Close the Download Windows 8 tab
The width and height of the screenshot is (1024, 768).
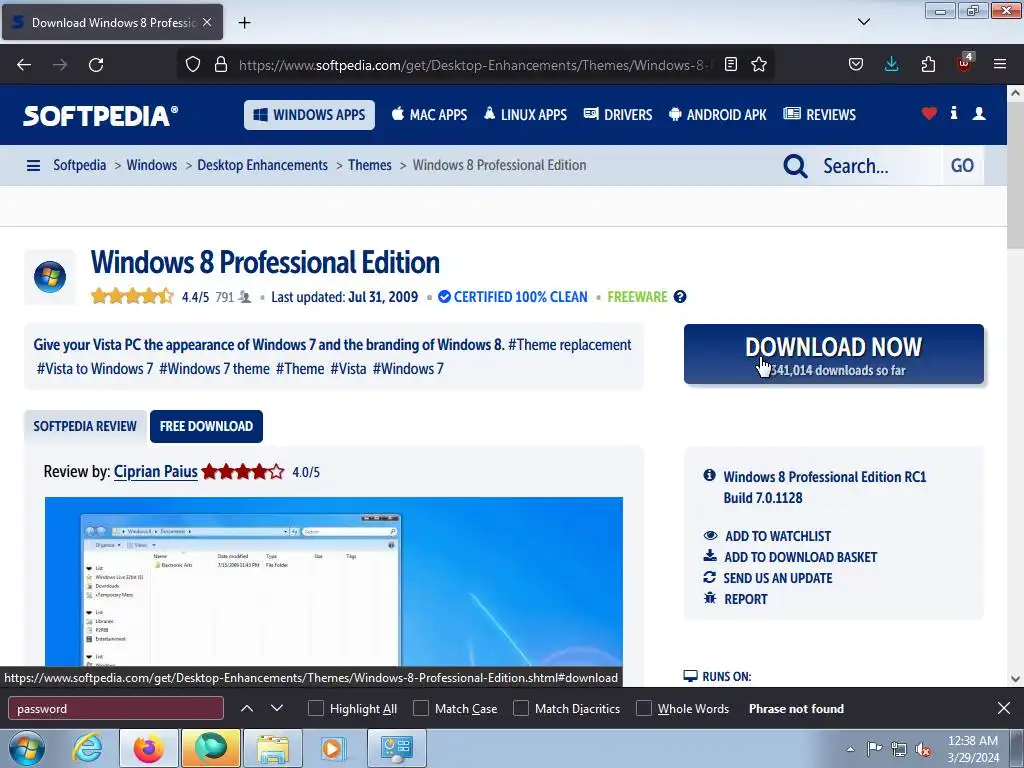coord(207,22)
